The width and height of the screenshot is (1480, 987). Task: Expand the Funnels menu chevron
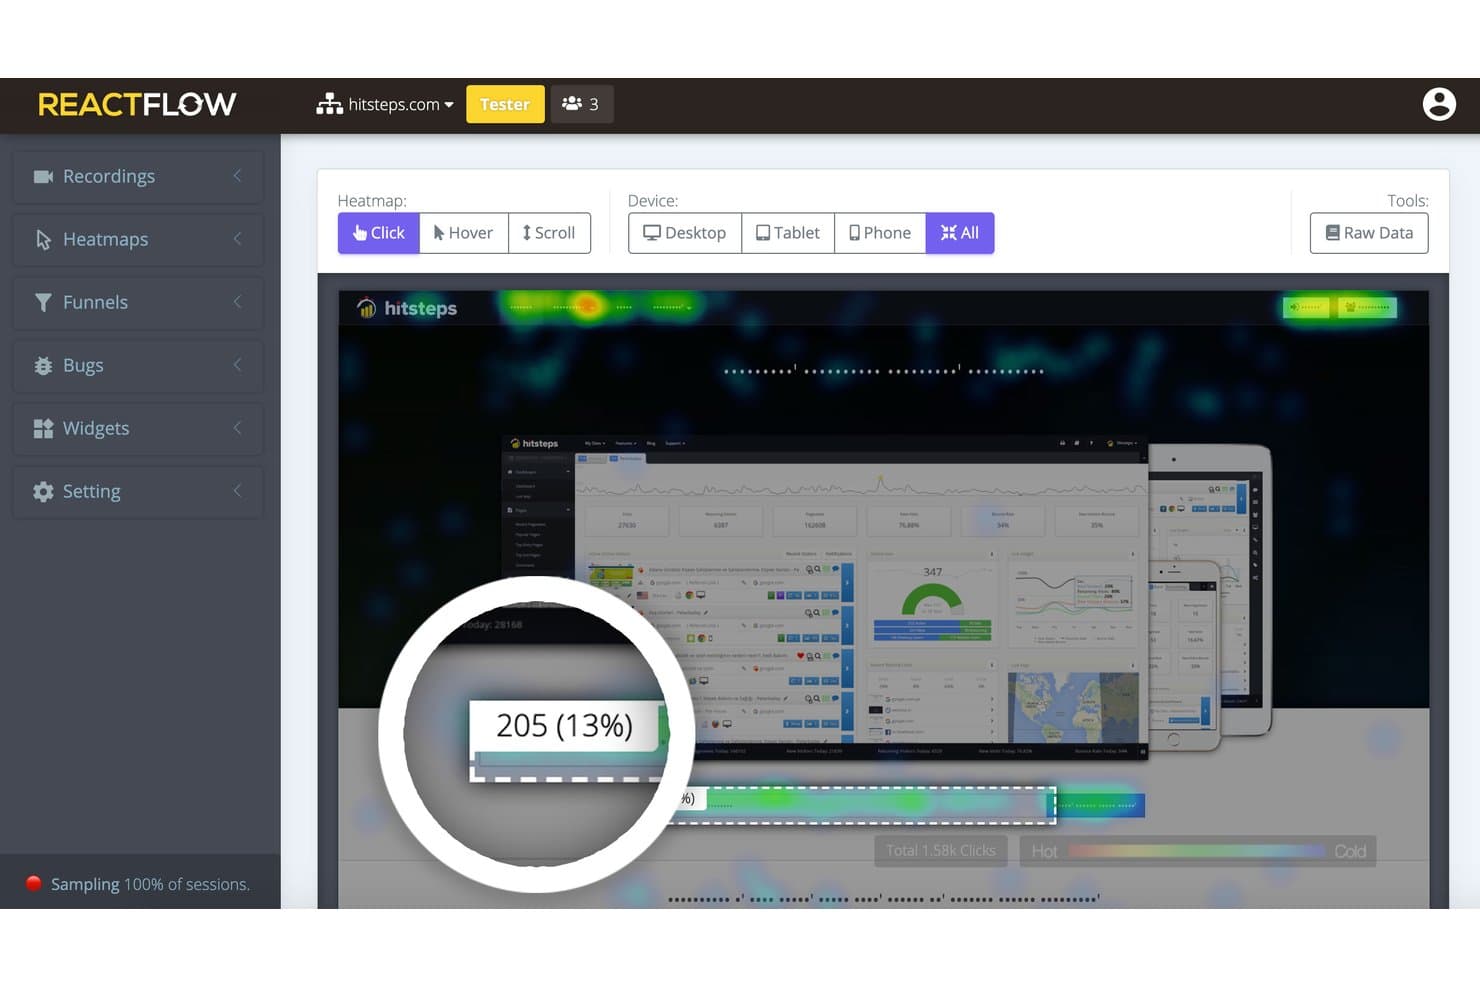coord(237,302)
